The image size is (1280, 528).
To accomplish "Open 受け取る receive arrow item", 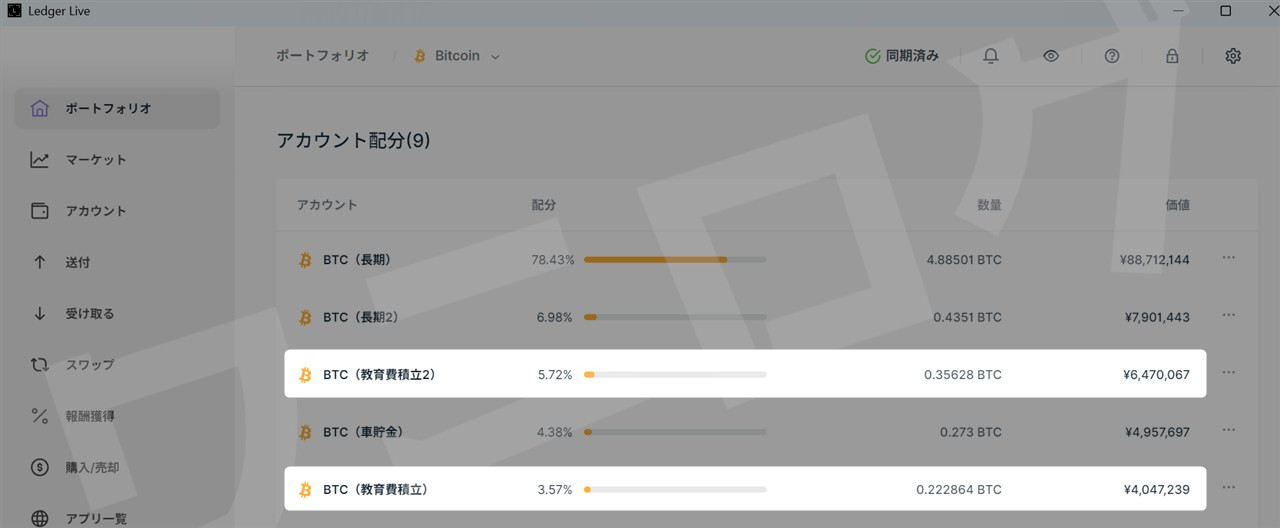I will [89, 314].
